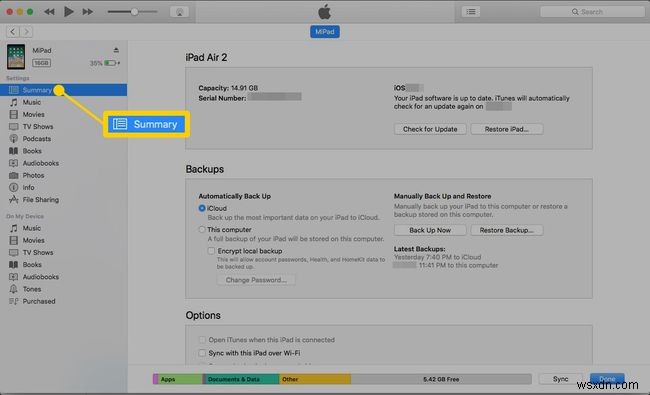Click the rewind playback button
The width and height of the screenshot is (650, 395).
coord(49,12)
